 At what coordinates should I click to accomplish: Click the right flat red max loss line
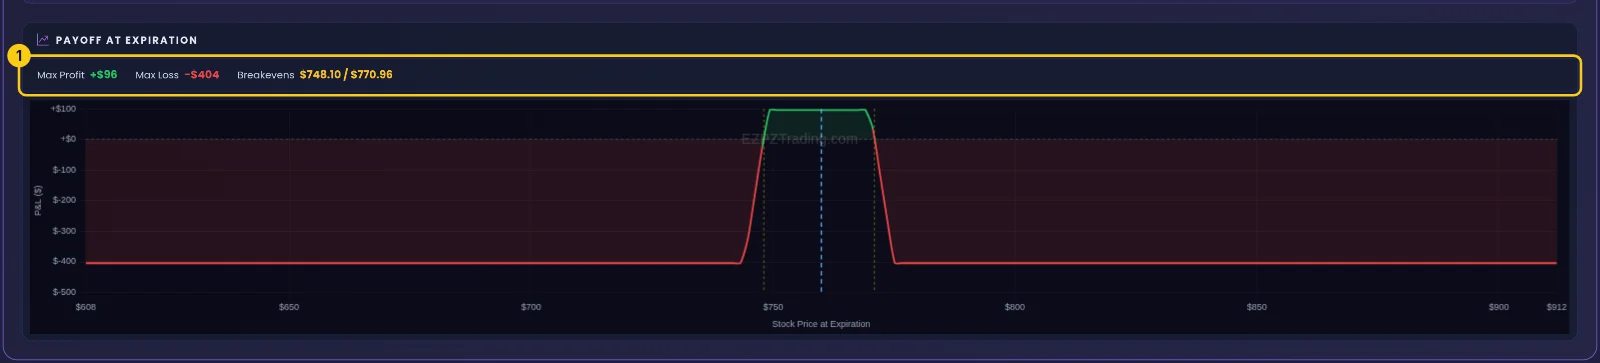coord(1226,263)
